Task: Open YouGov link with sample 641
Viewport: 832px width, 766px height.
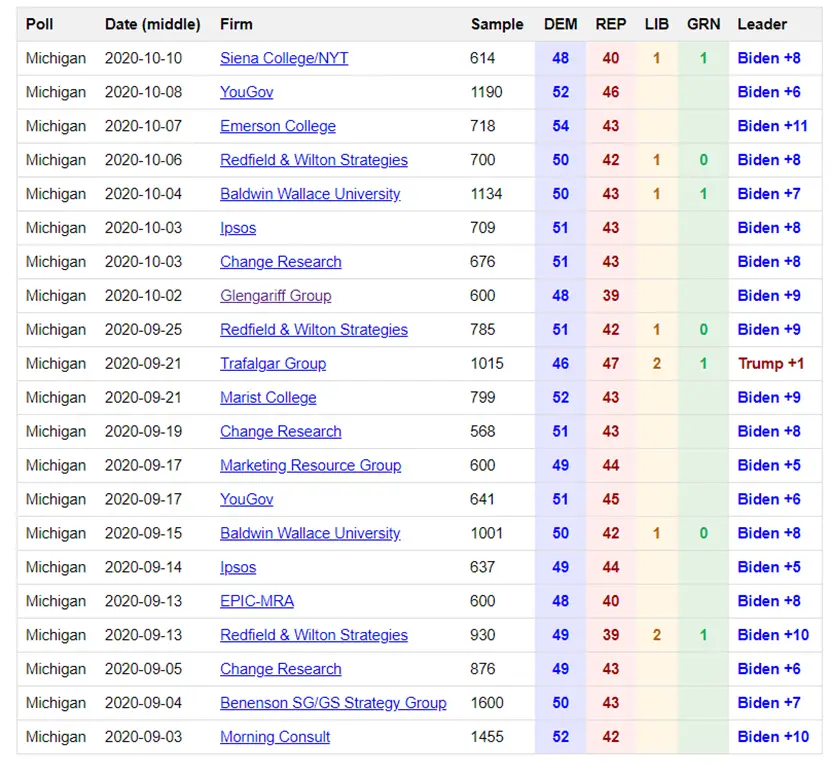Action: pos(246,500)
